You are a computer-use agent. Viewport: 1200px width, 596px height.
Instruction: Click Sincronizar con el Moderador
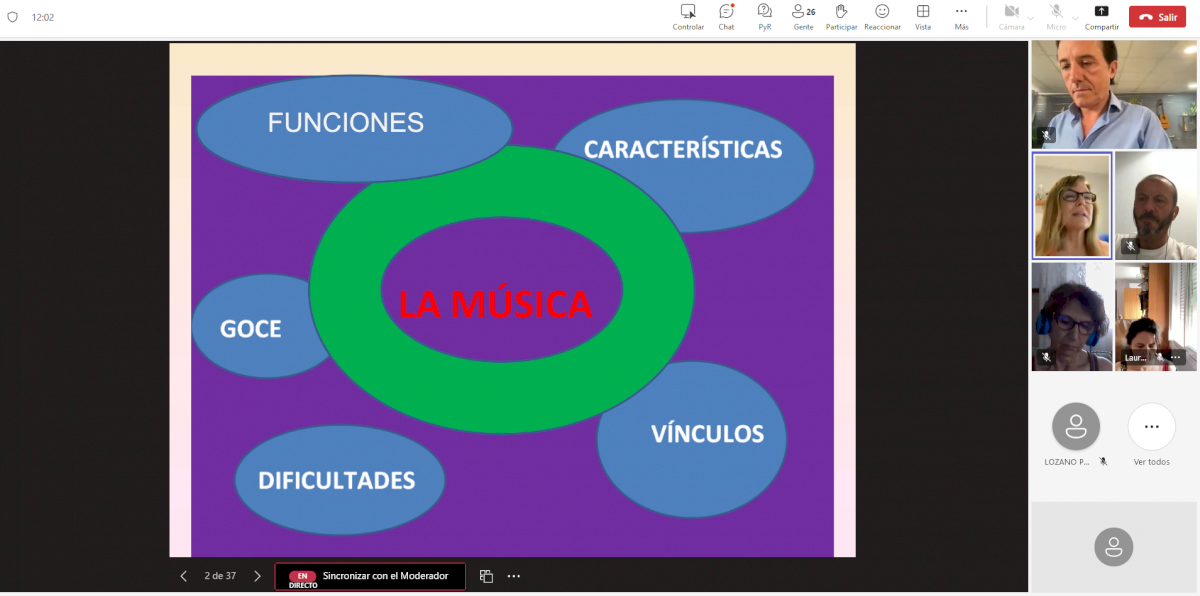coord(370,576)
